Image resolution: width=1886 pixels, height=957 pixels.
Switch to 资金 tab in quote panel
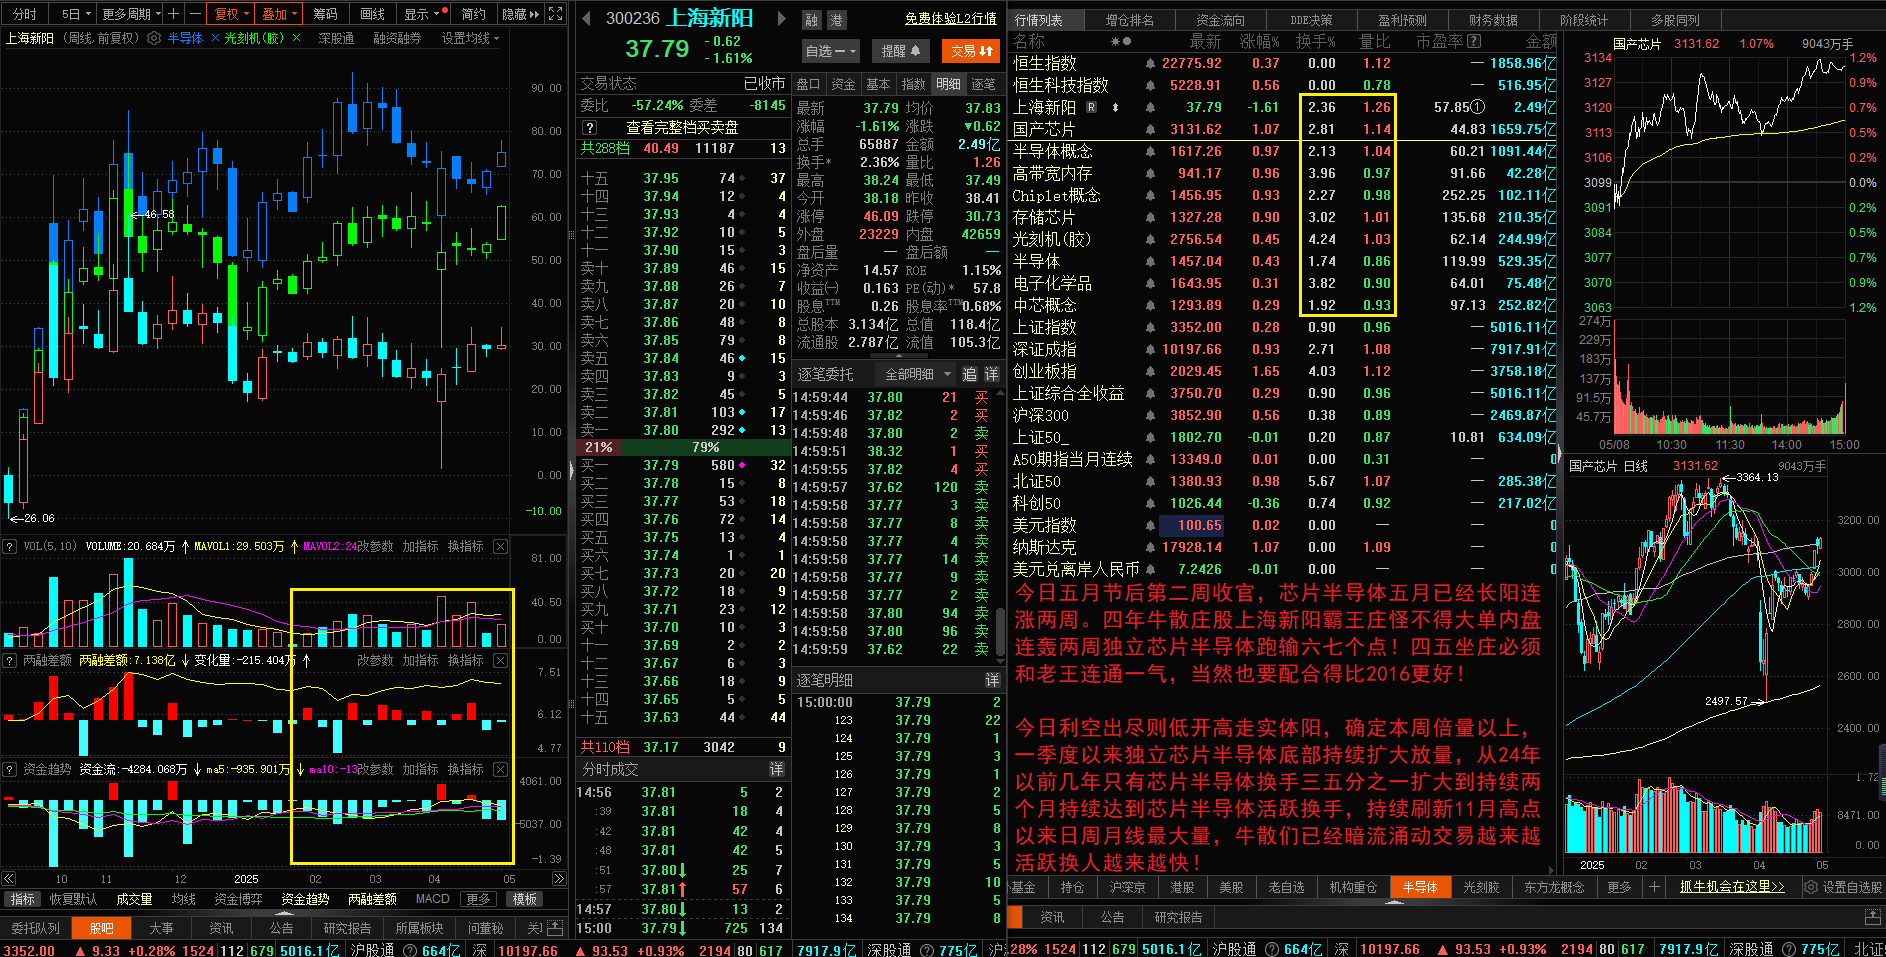click(x=843, y=84)
